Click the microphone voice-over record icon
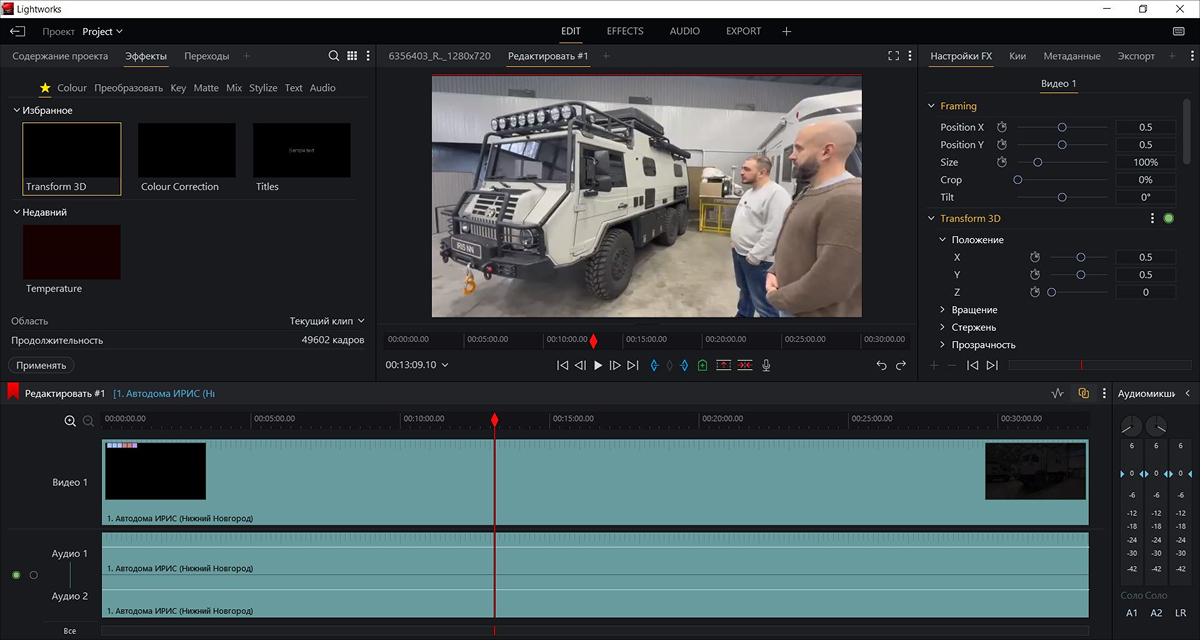 click(767, 366)
